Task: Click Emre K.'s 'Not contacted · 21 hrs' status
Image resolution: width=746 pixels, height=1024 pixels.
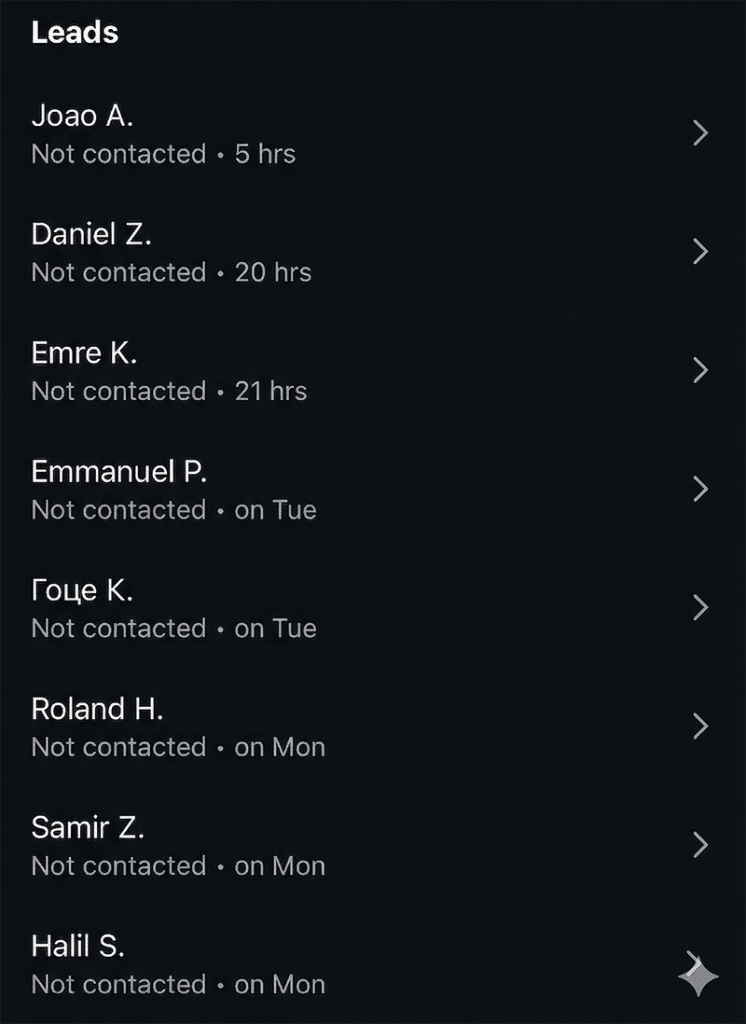Action: click(169, 391)
